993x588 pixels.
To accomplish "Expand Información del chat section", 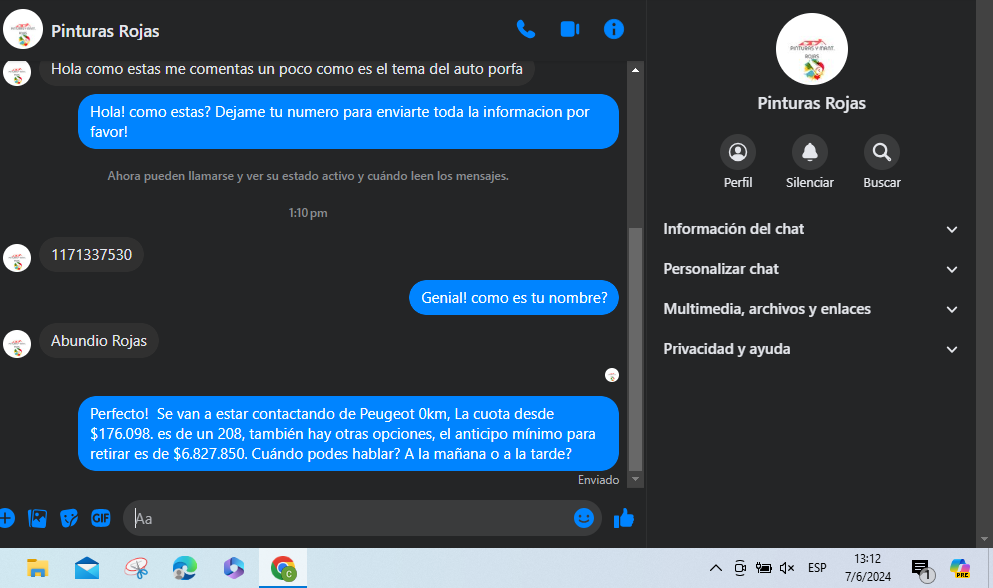I will coord(811,229).
